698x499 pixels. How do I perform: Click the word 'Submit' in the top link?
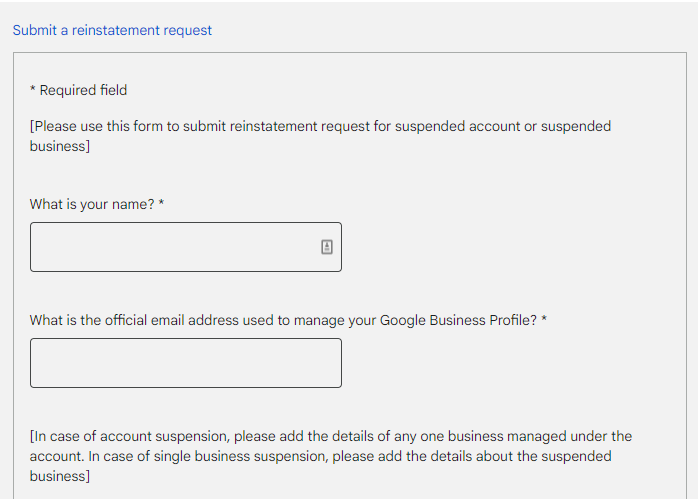[x=35, y=30]
